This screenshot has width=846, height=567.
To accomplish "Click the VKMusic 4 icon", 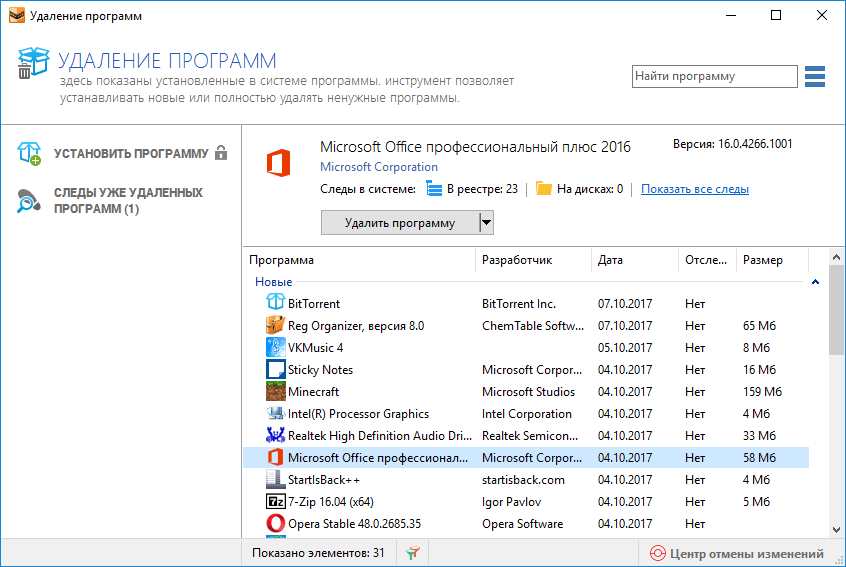I will tap(275, 347).
